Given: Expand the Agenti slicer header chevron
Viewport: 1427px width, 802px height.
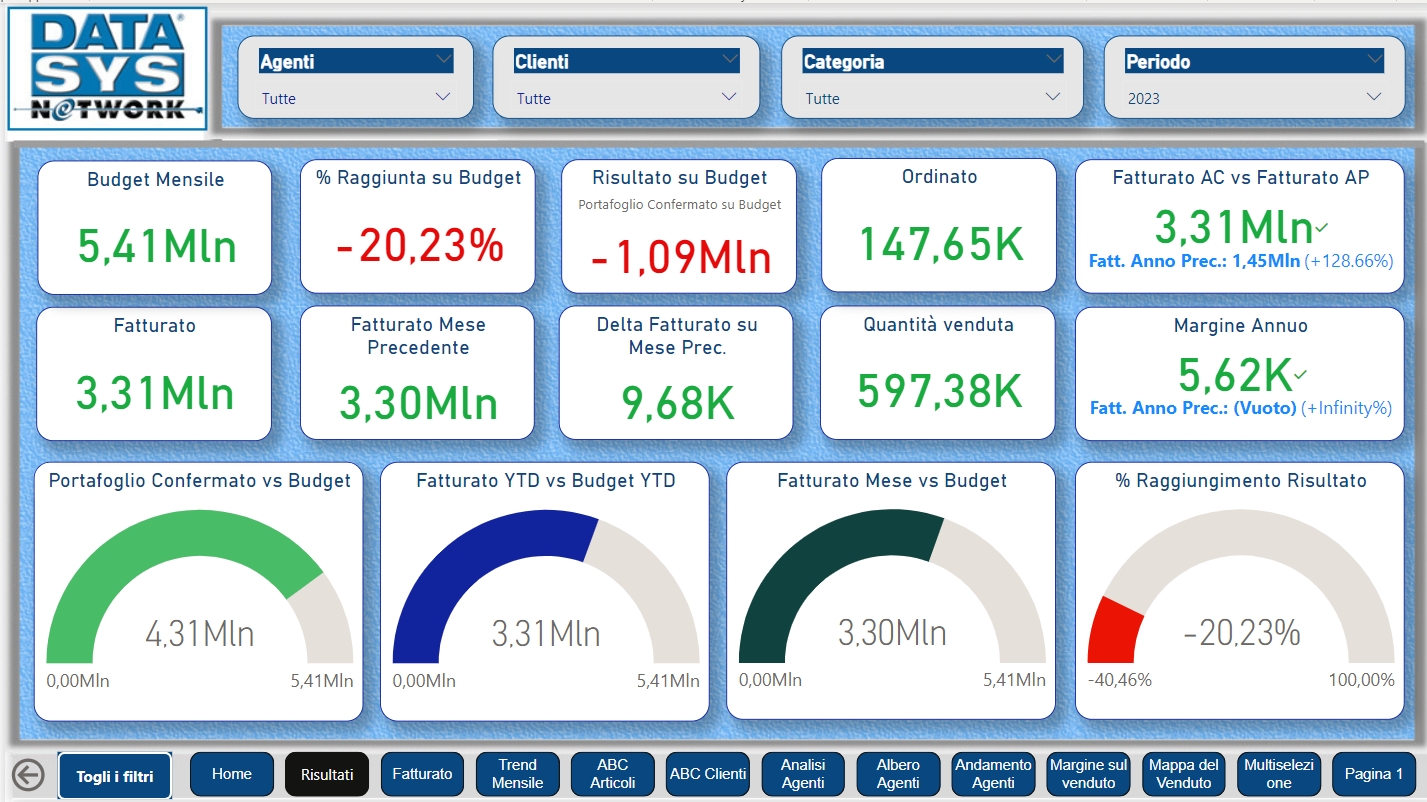Looking at the screenshot, I should (x=444, y=60).
